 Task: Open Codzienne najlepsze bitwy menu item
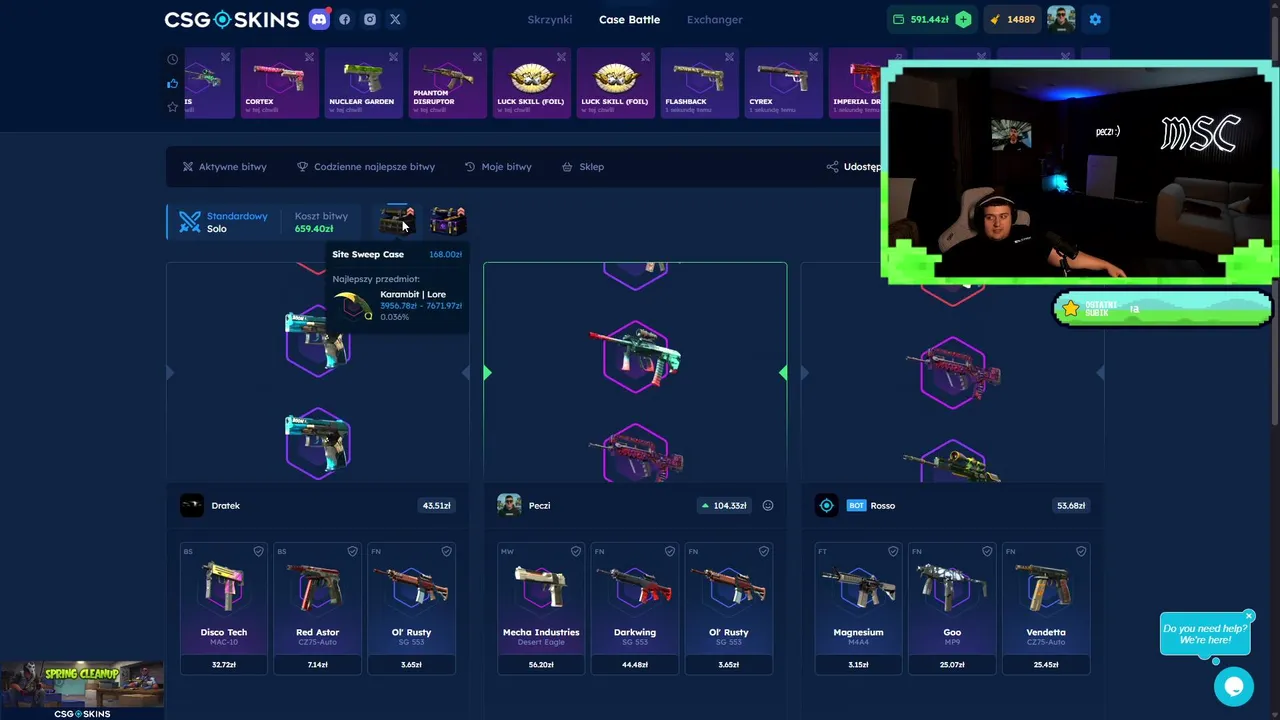pyautogui.click(x=366, y=167)
